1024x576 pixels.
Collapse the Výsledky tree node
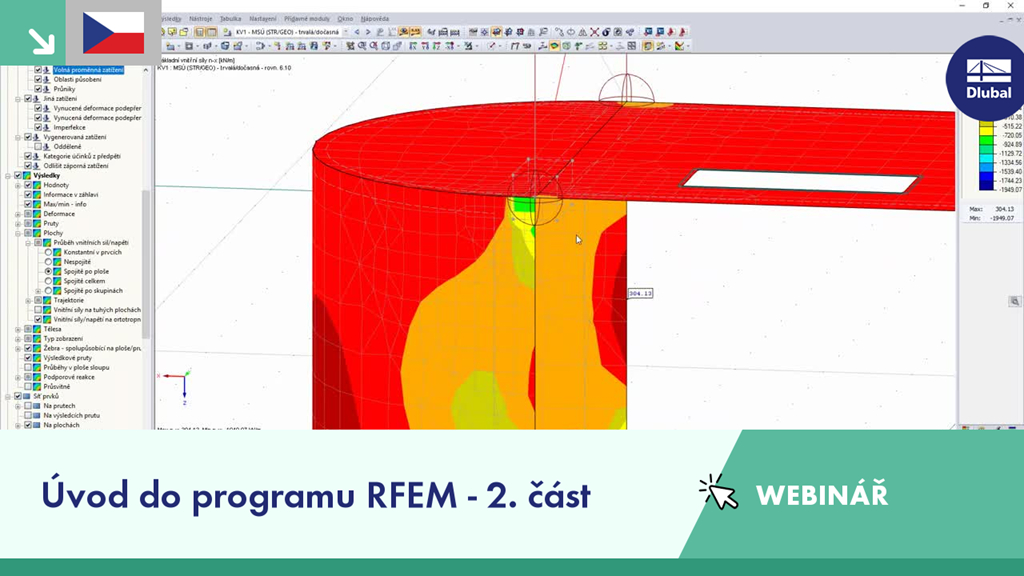coord(8,176)
